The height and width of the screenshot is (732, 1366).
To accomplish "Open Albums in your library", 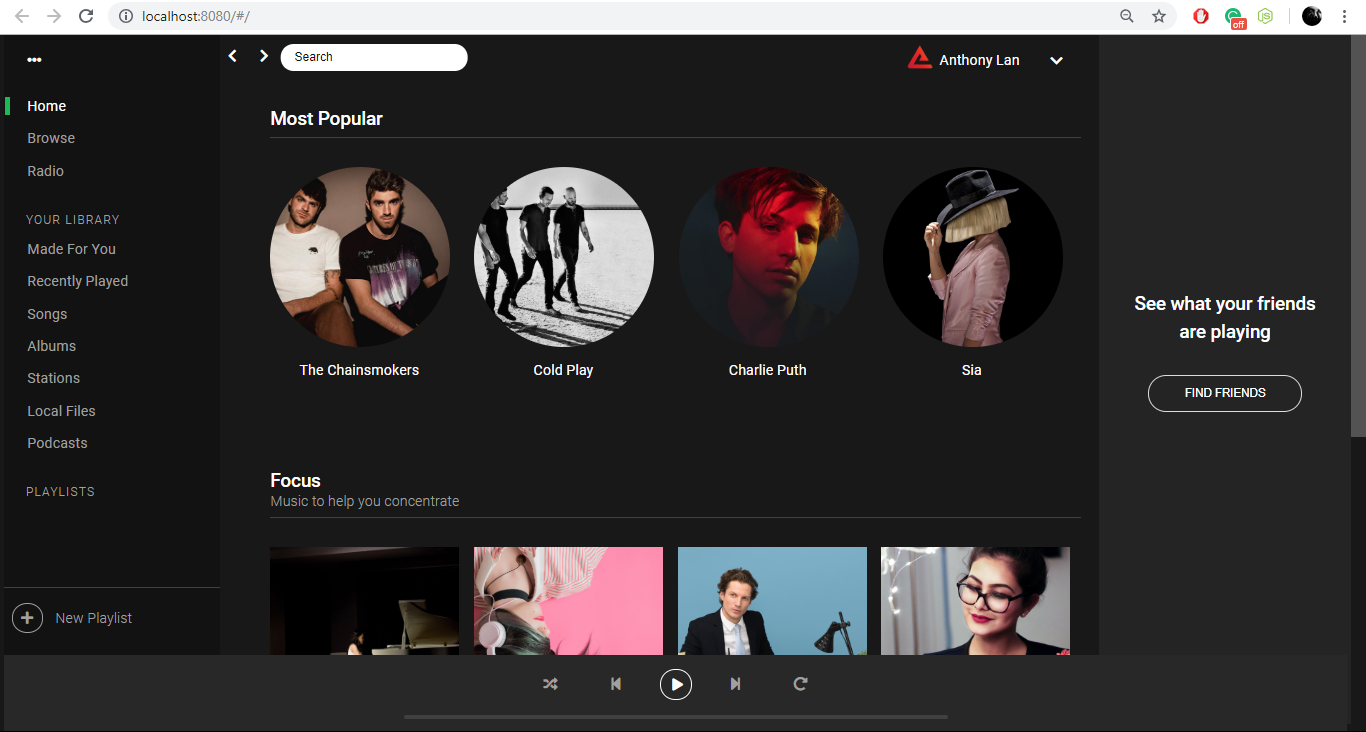I will pos(51,346).
